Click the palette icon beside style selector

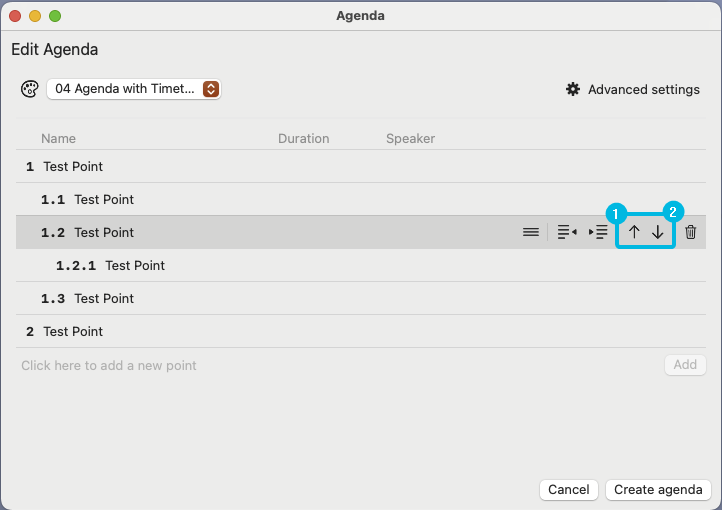click(x=30, y=89)
